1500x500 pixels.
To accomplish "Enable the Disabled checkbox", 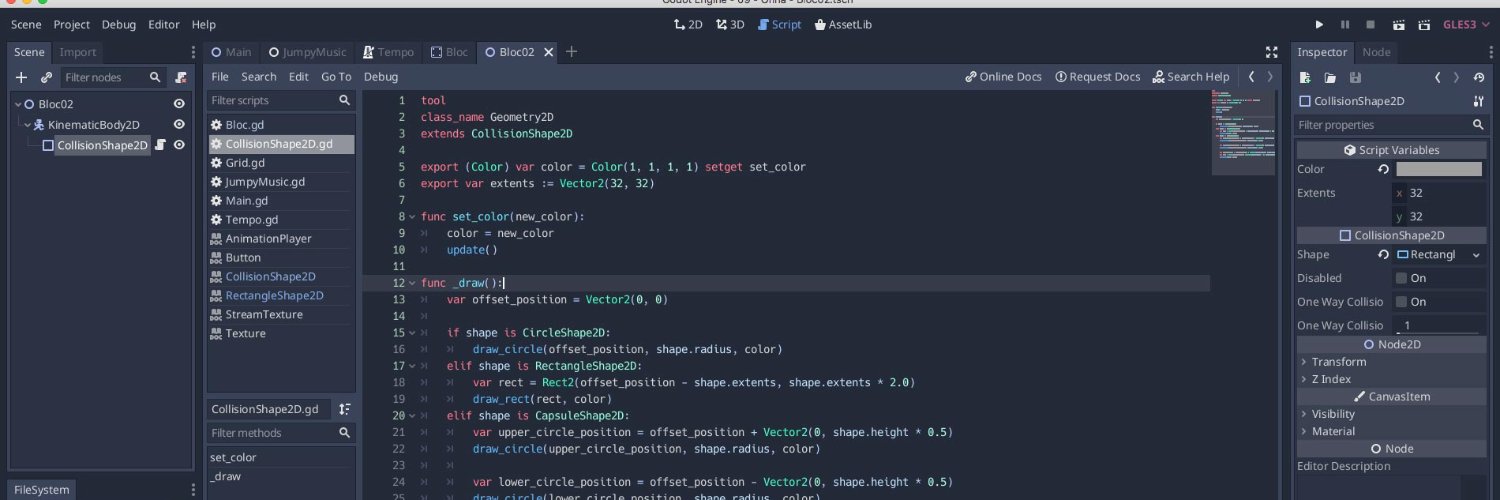I will coord(1401,278).
